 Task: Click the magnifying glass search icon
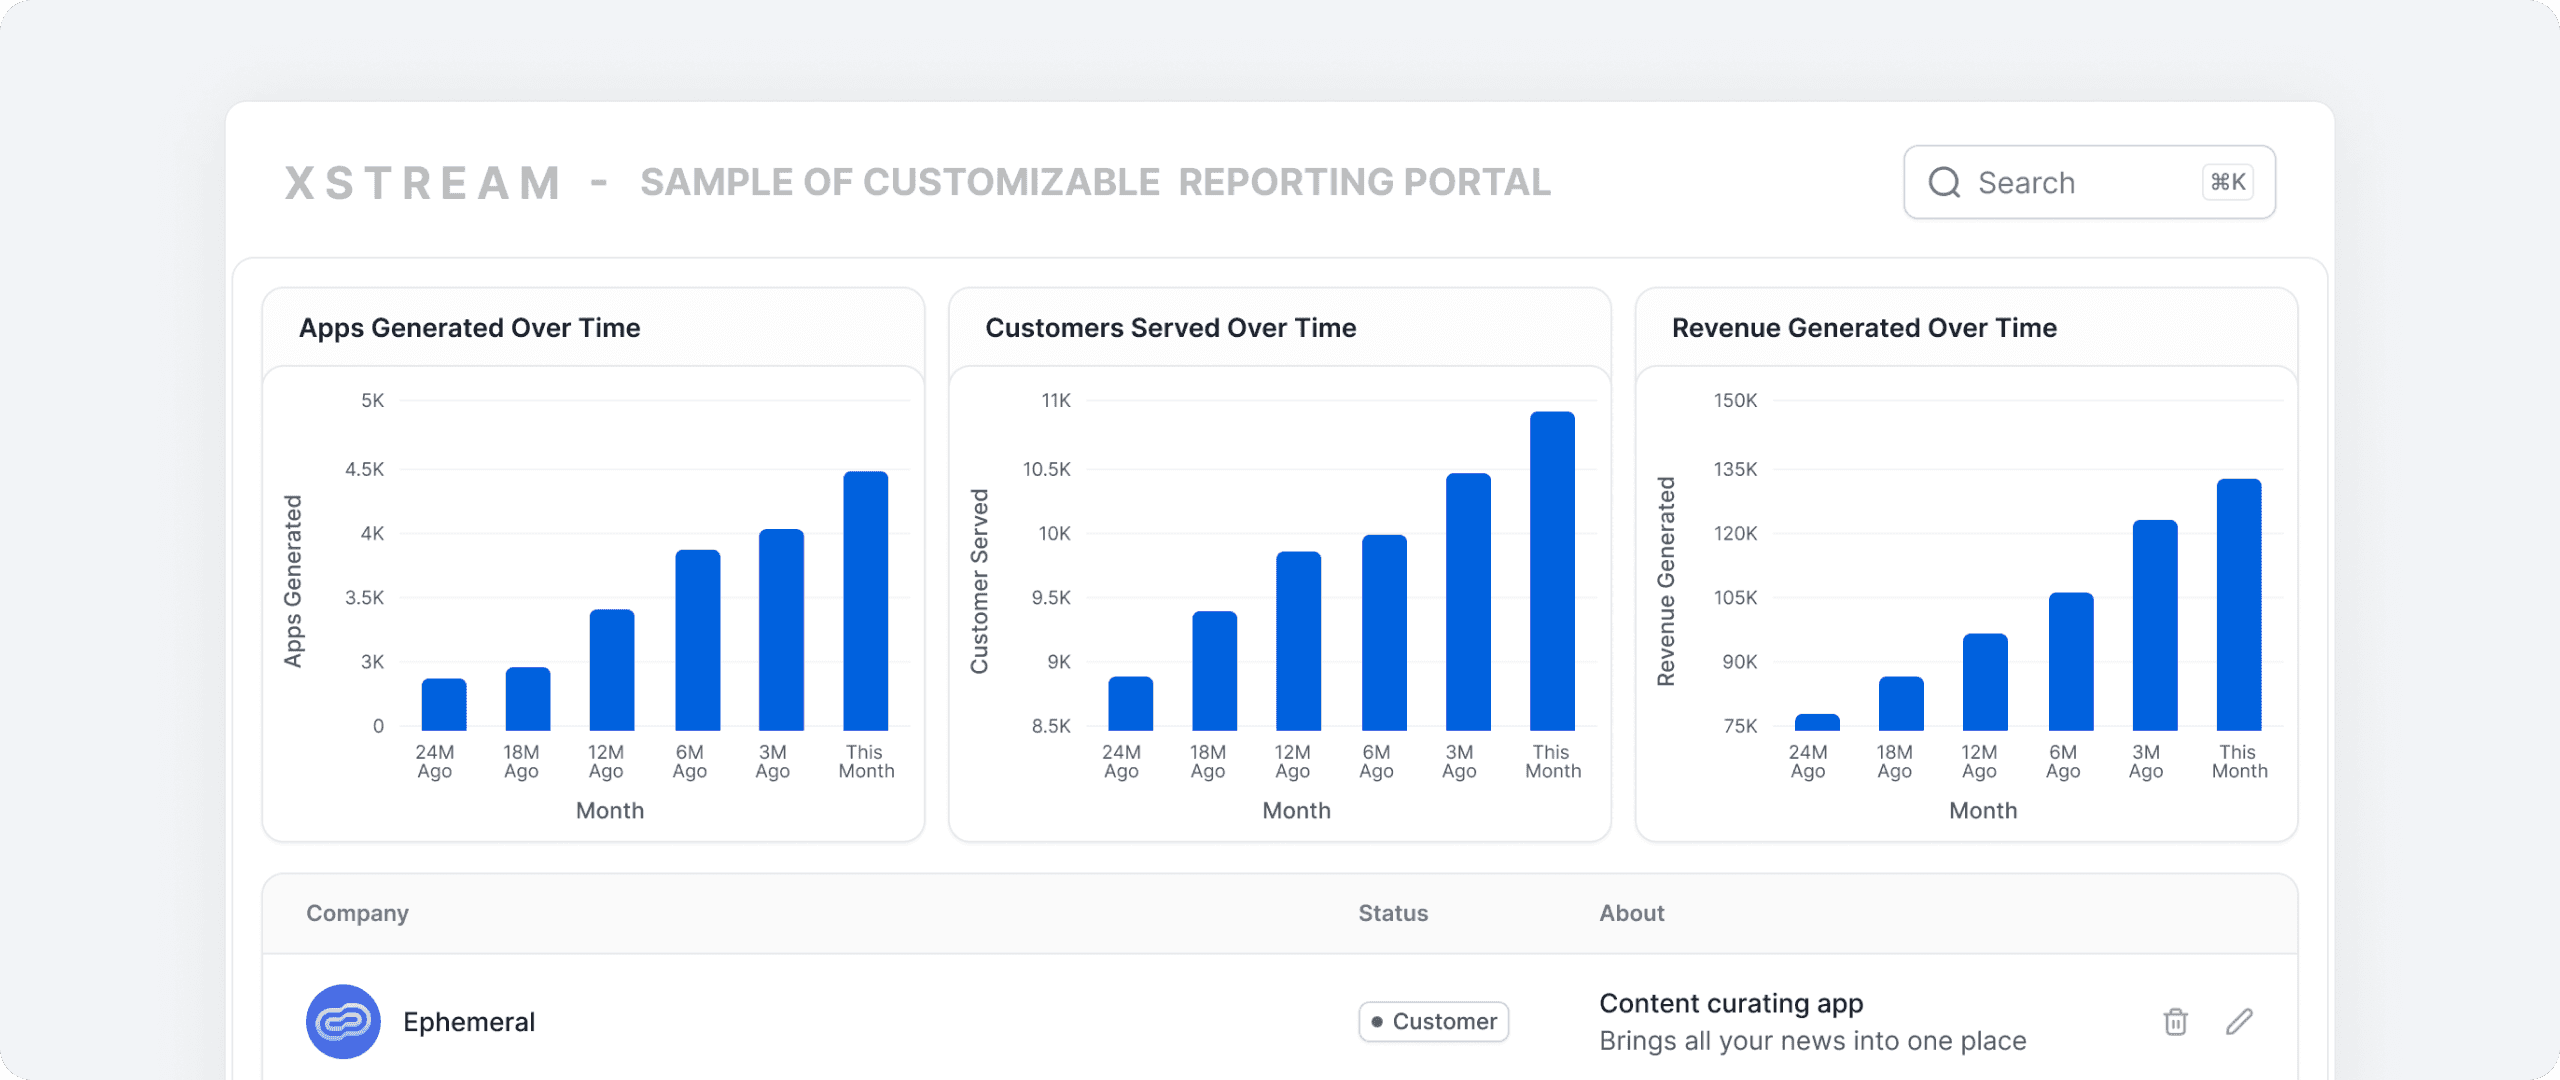pyautogui.click(x=1944, y=182)
